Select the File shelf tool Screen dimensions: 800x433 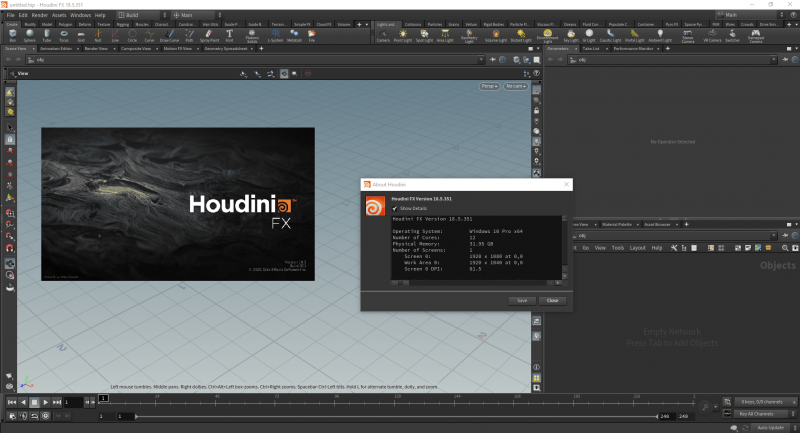coord(312,35)
